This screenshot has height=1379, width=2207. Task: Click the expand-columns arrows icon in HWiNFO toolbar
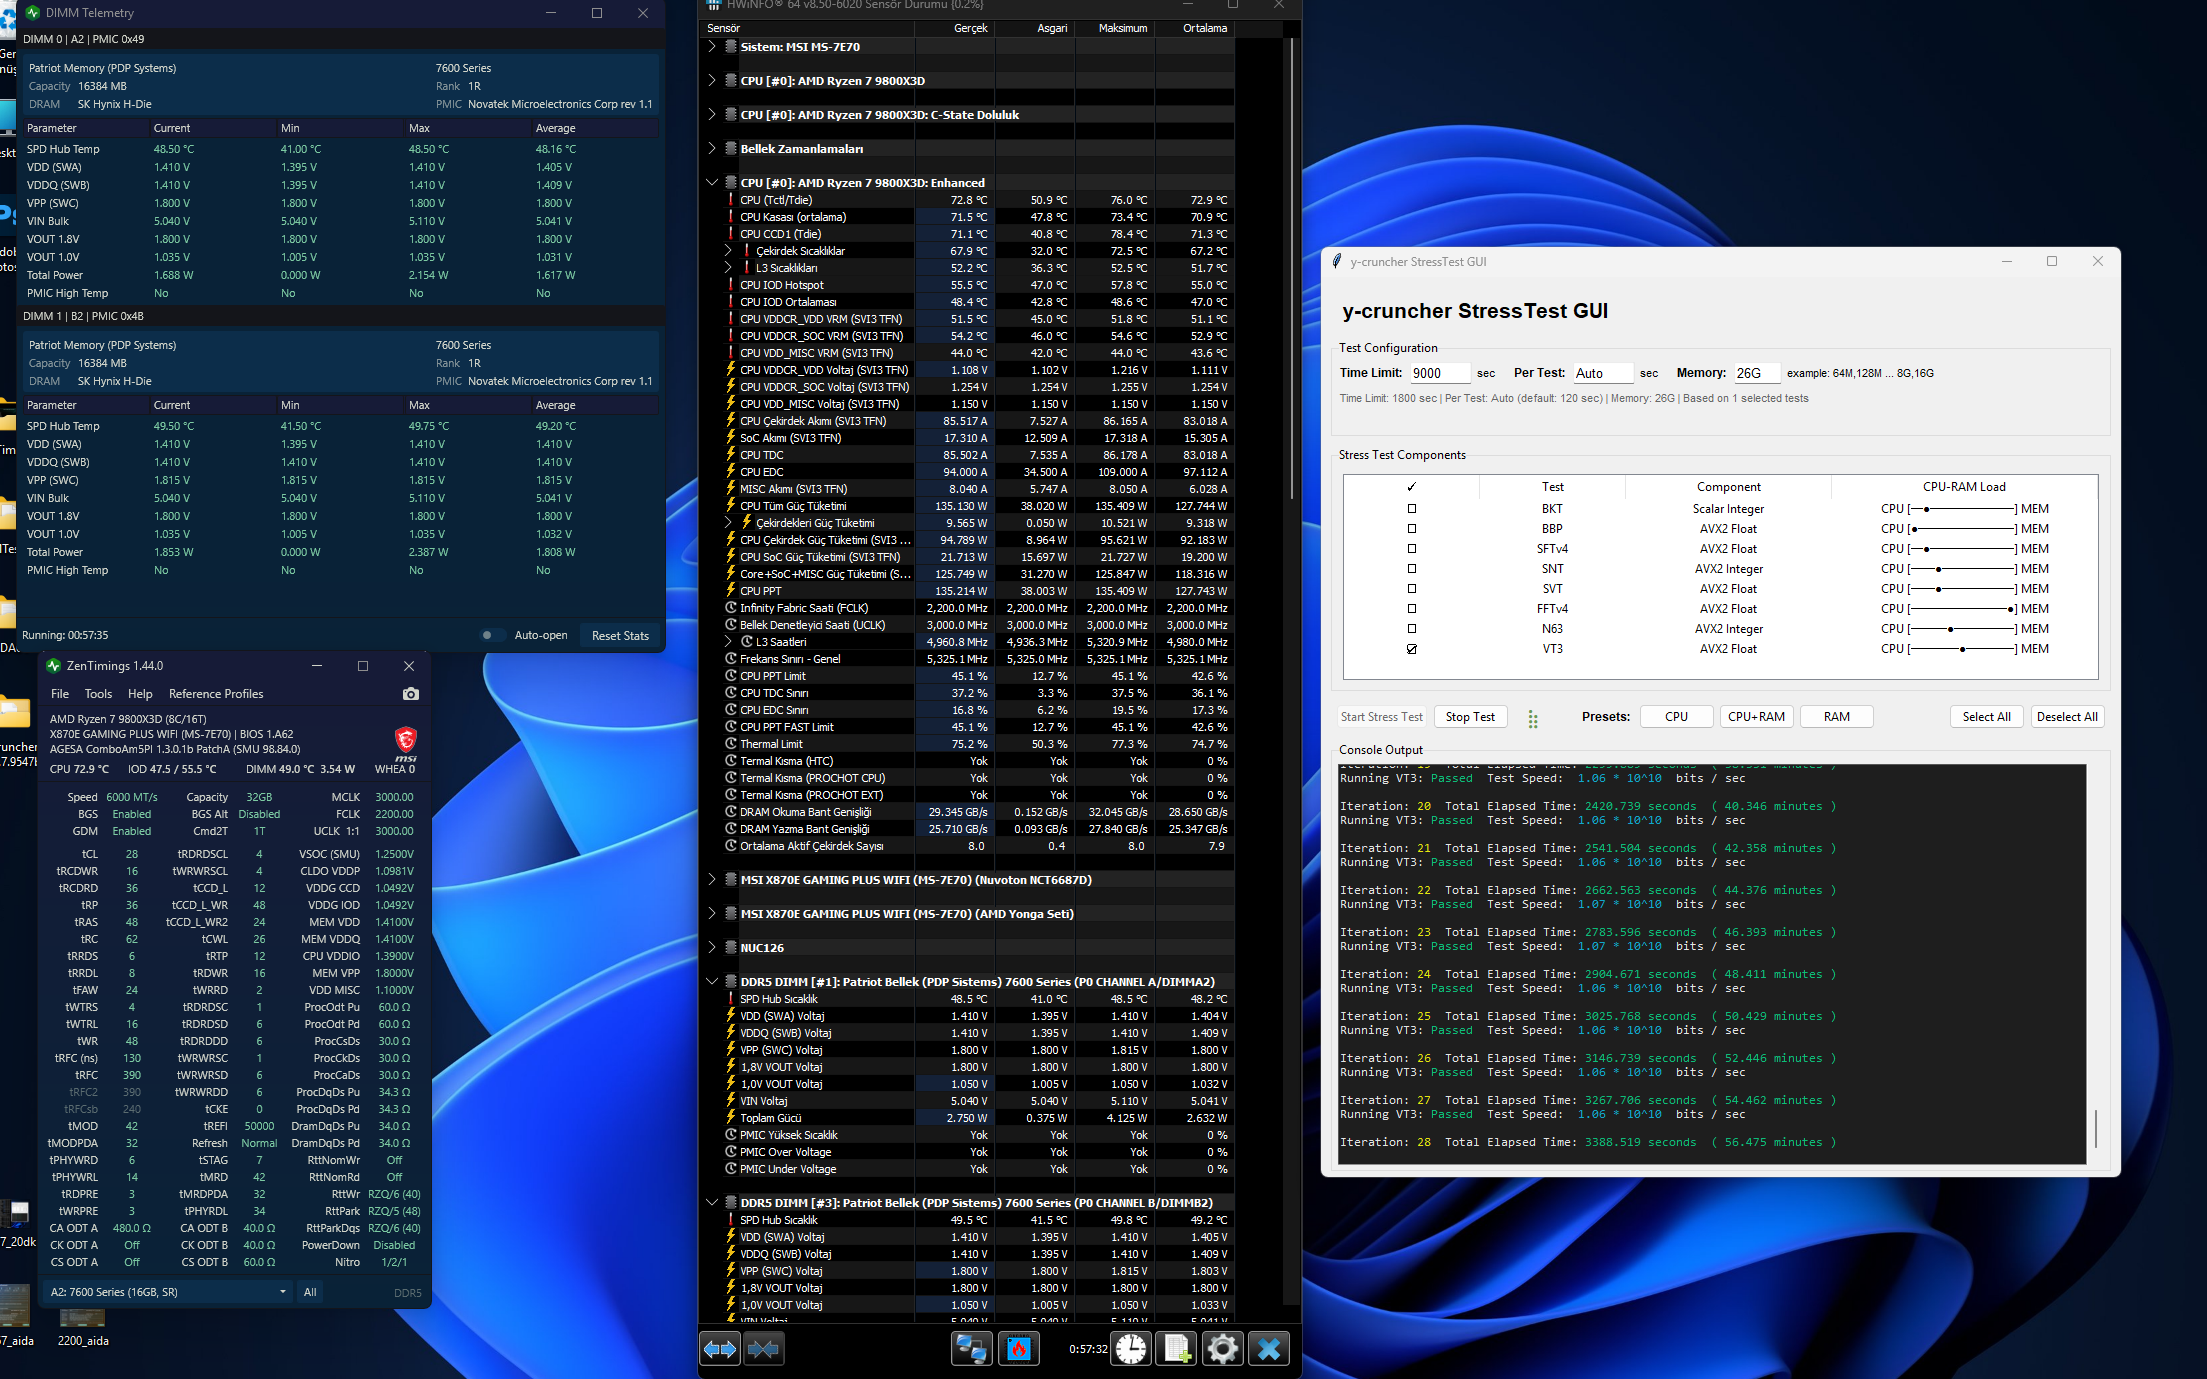point(720,1349)
